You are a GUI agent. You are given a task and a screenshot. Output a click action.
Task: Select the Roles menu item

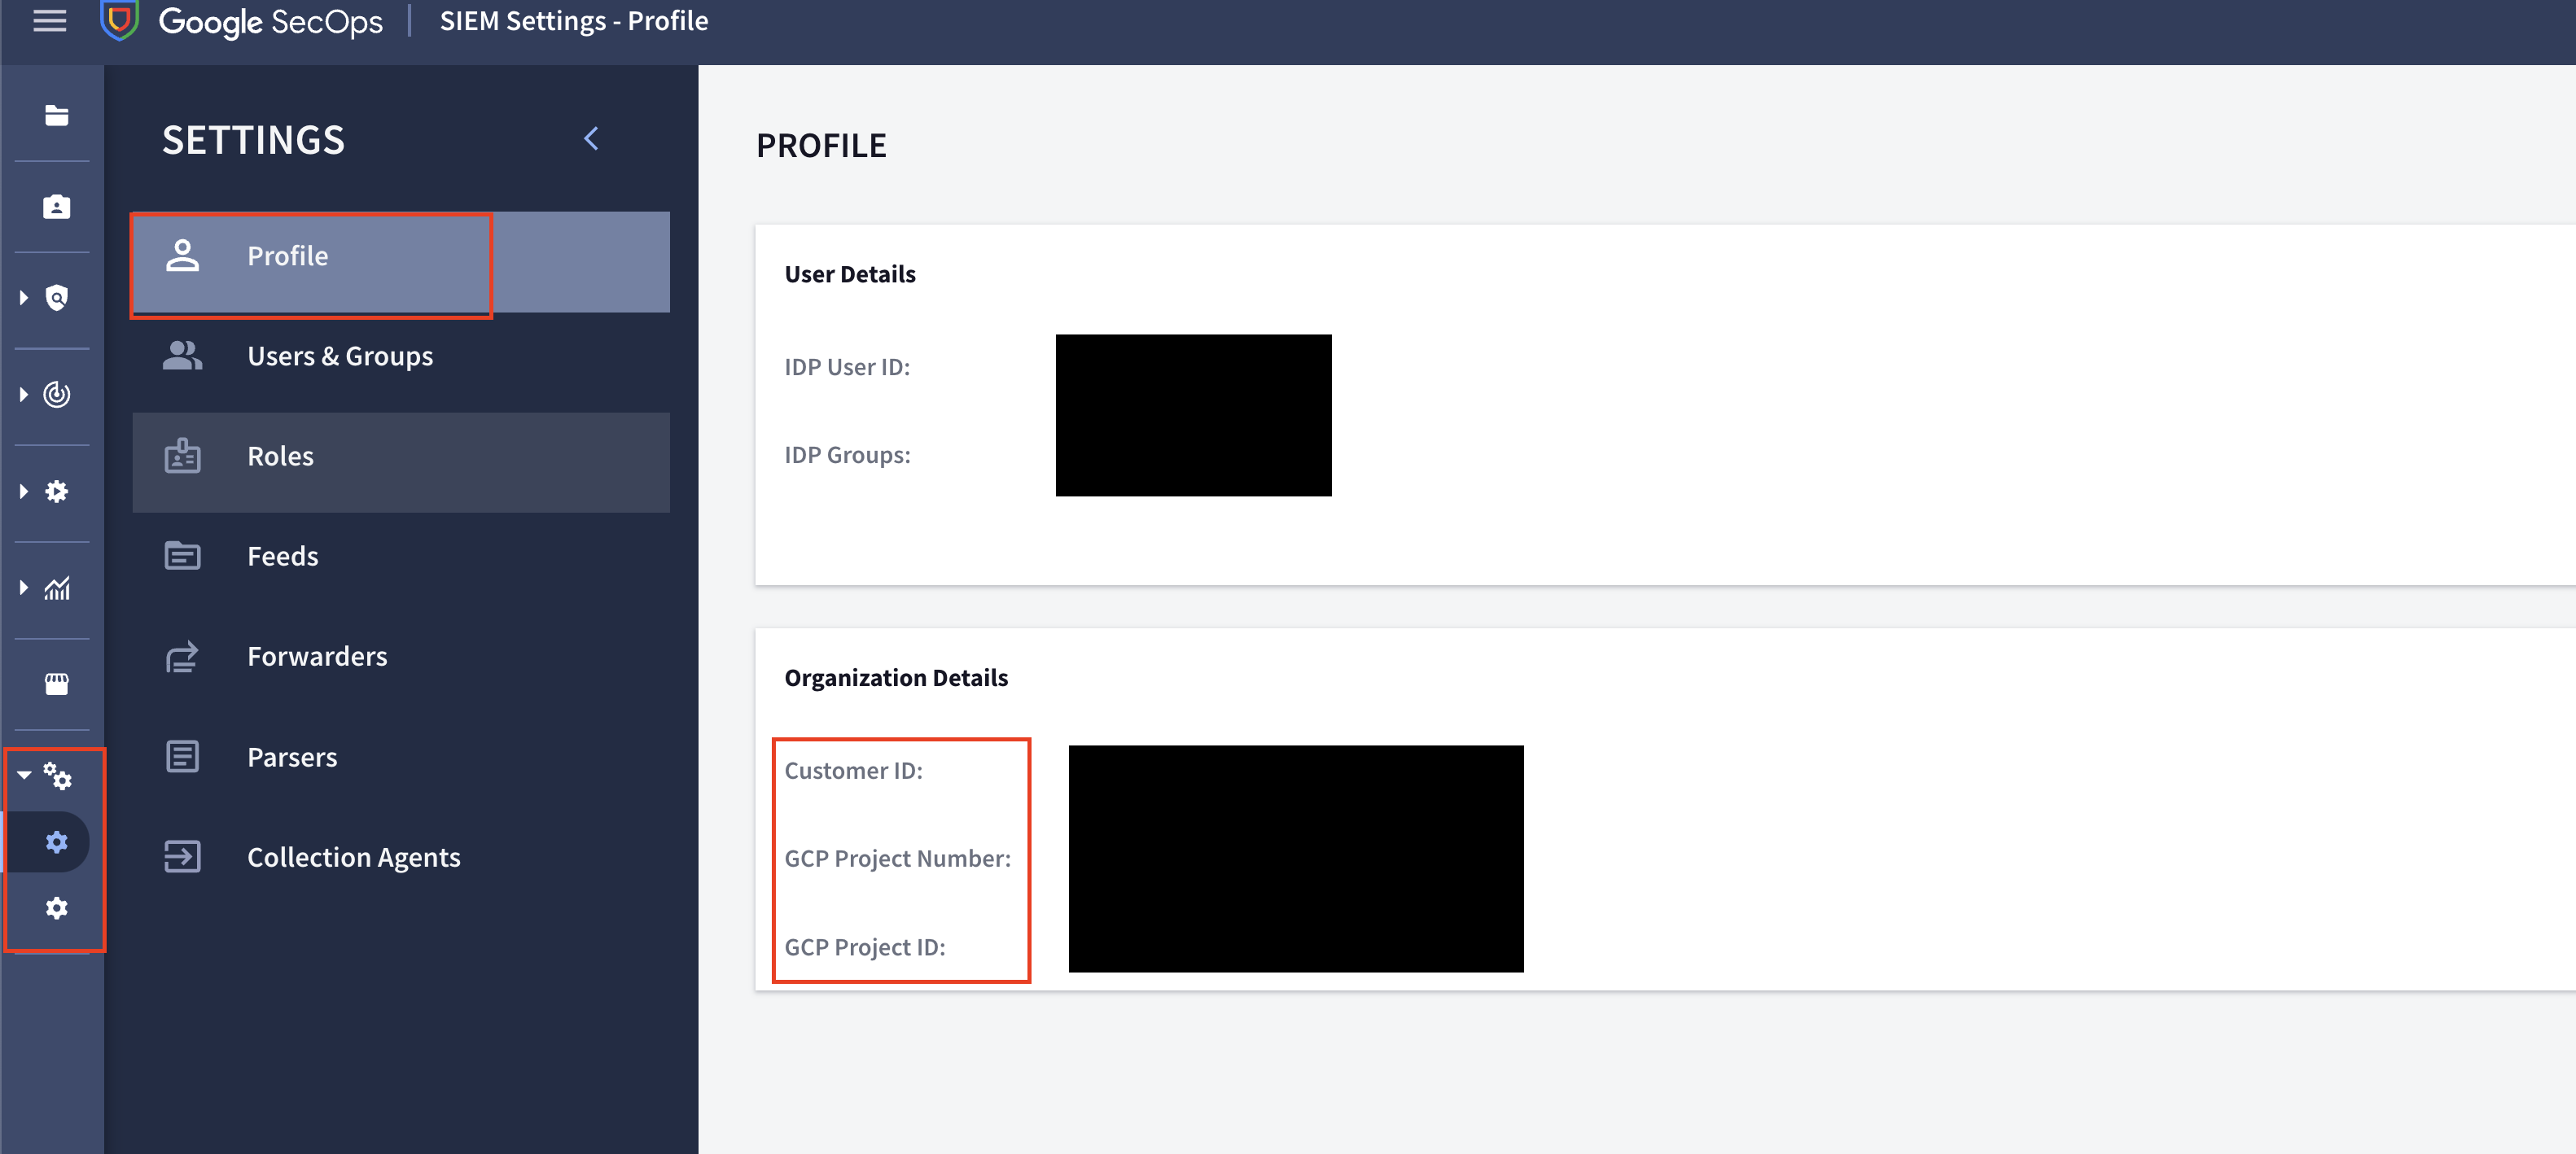click(402, 457)
